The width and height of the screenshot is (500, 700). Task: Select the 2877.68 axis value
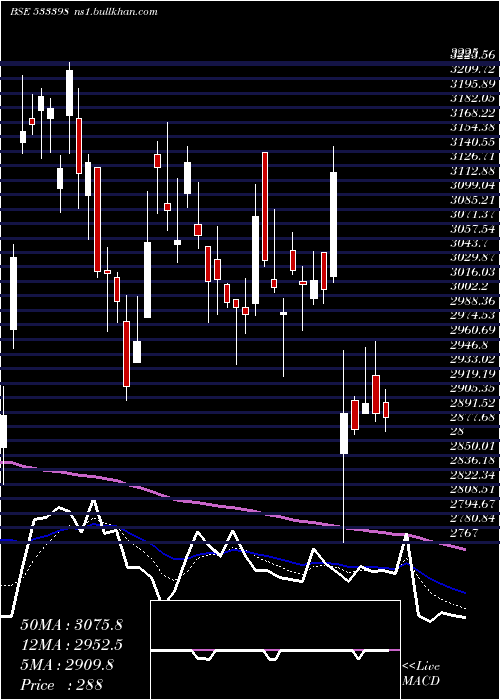coord(472,417)
